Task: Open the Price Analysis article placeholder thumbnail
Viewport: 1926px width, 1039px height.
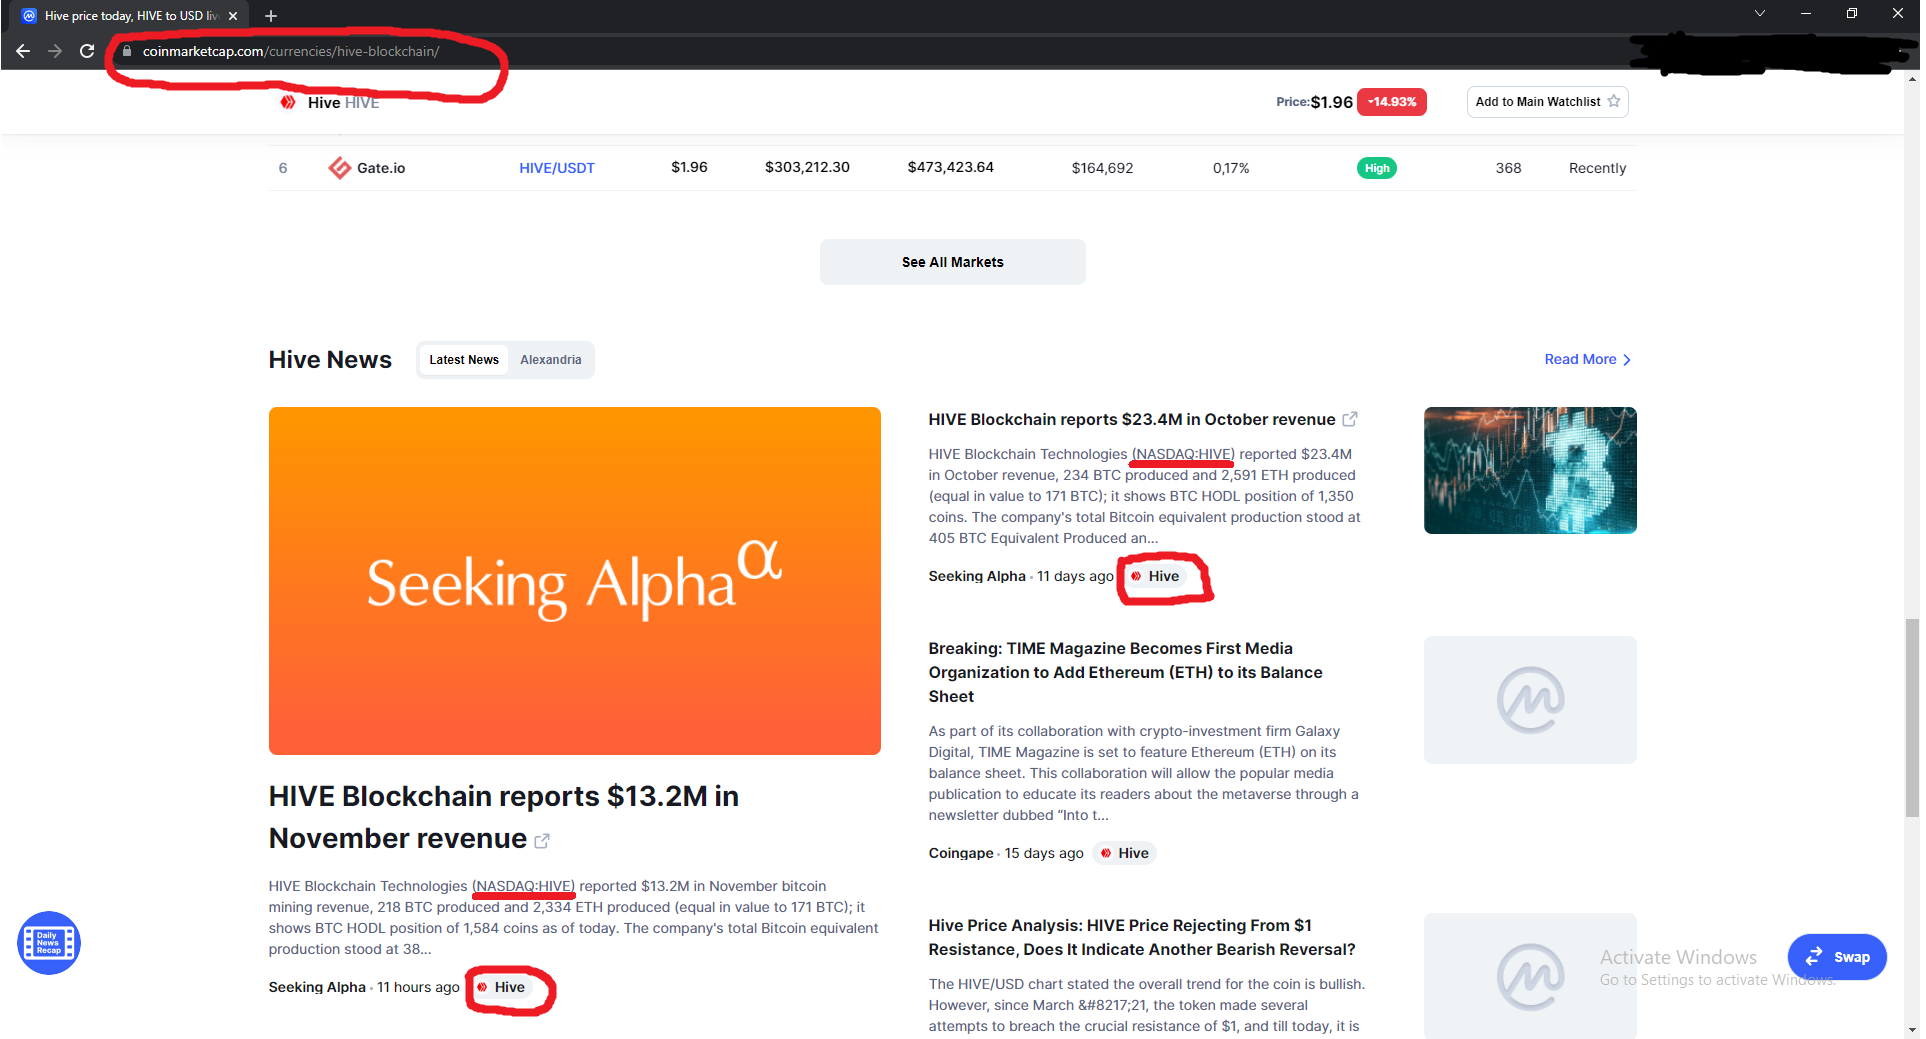Action: click(1530, 976)
